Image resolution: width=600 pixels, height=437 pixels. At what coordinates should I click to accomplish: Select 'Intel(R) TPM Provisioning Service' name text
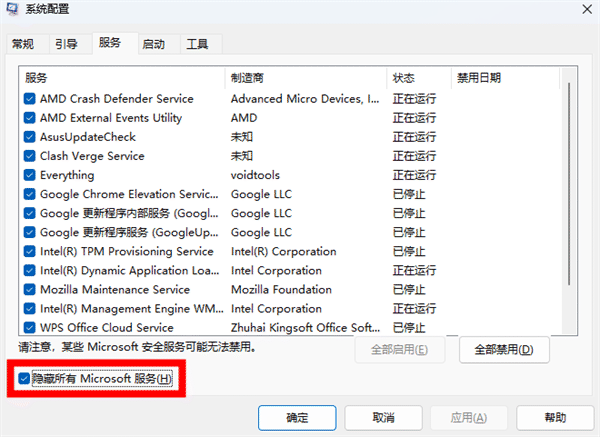[x=127, y=251]
